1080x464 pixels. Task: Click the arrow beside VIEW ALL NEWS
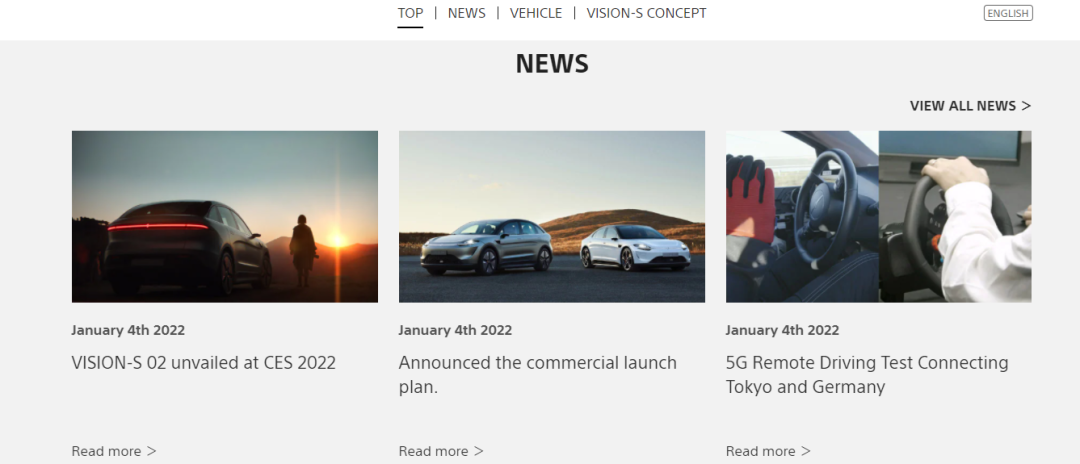(x=1026, y=106)
